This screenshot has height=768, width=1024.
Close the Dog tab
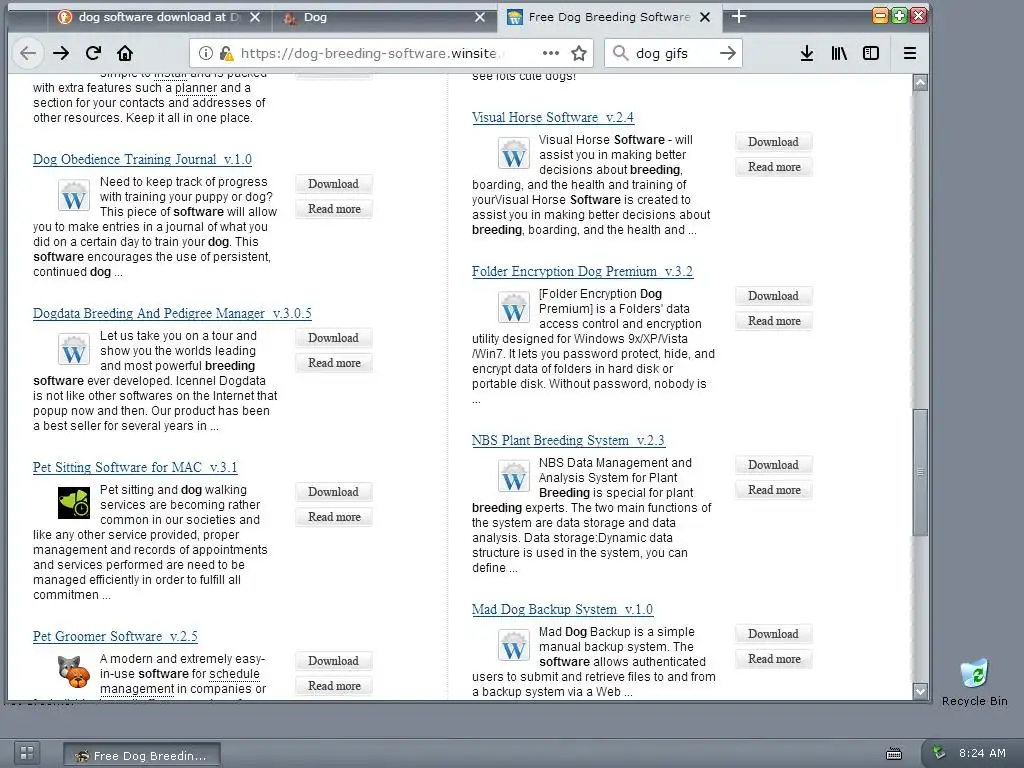pos(480,17)
